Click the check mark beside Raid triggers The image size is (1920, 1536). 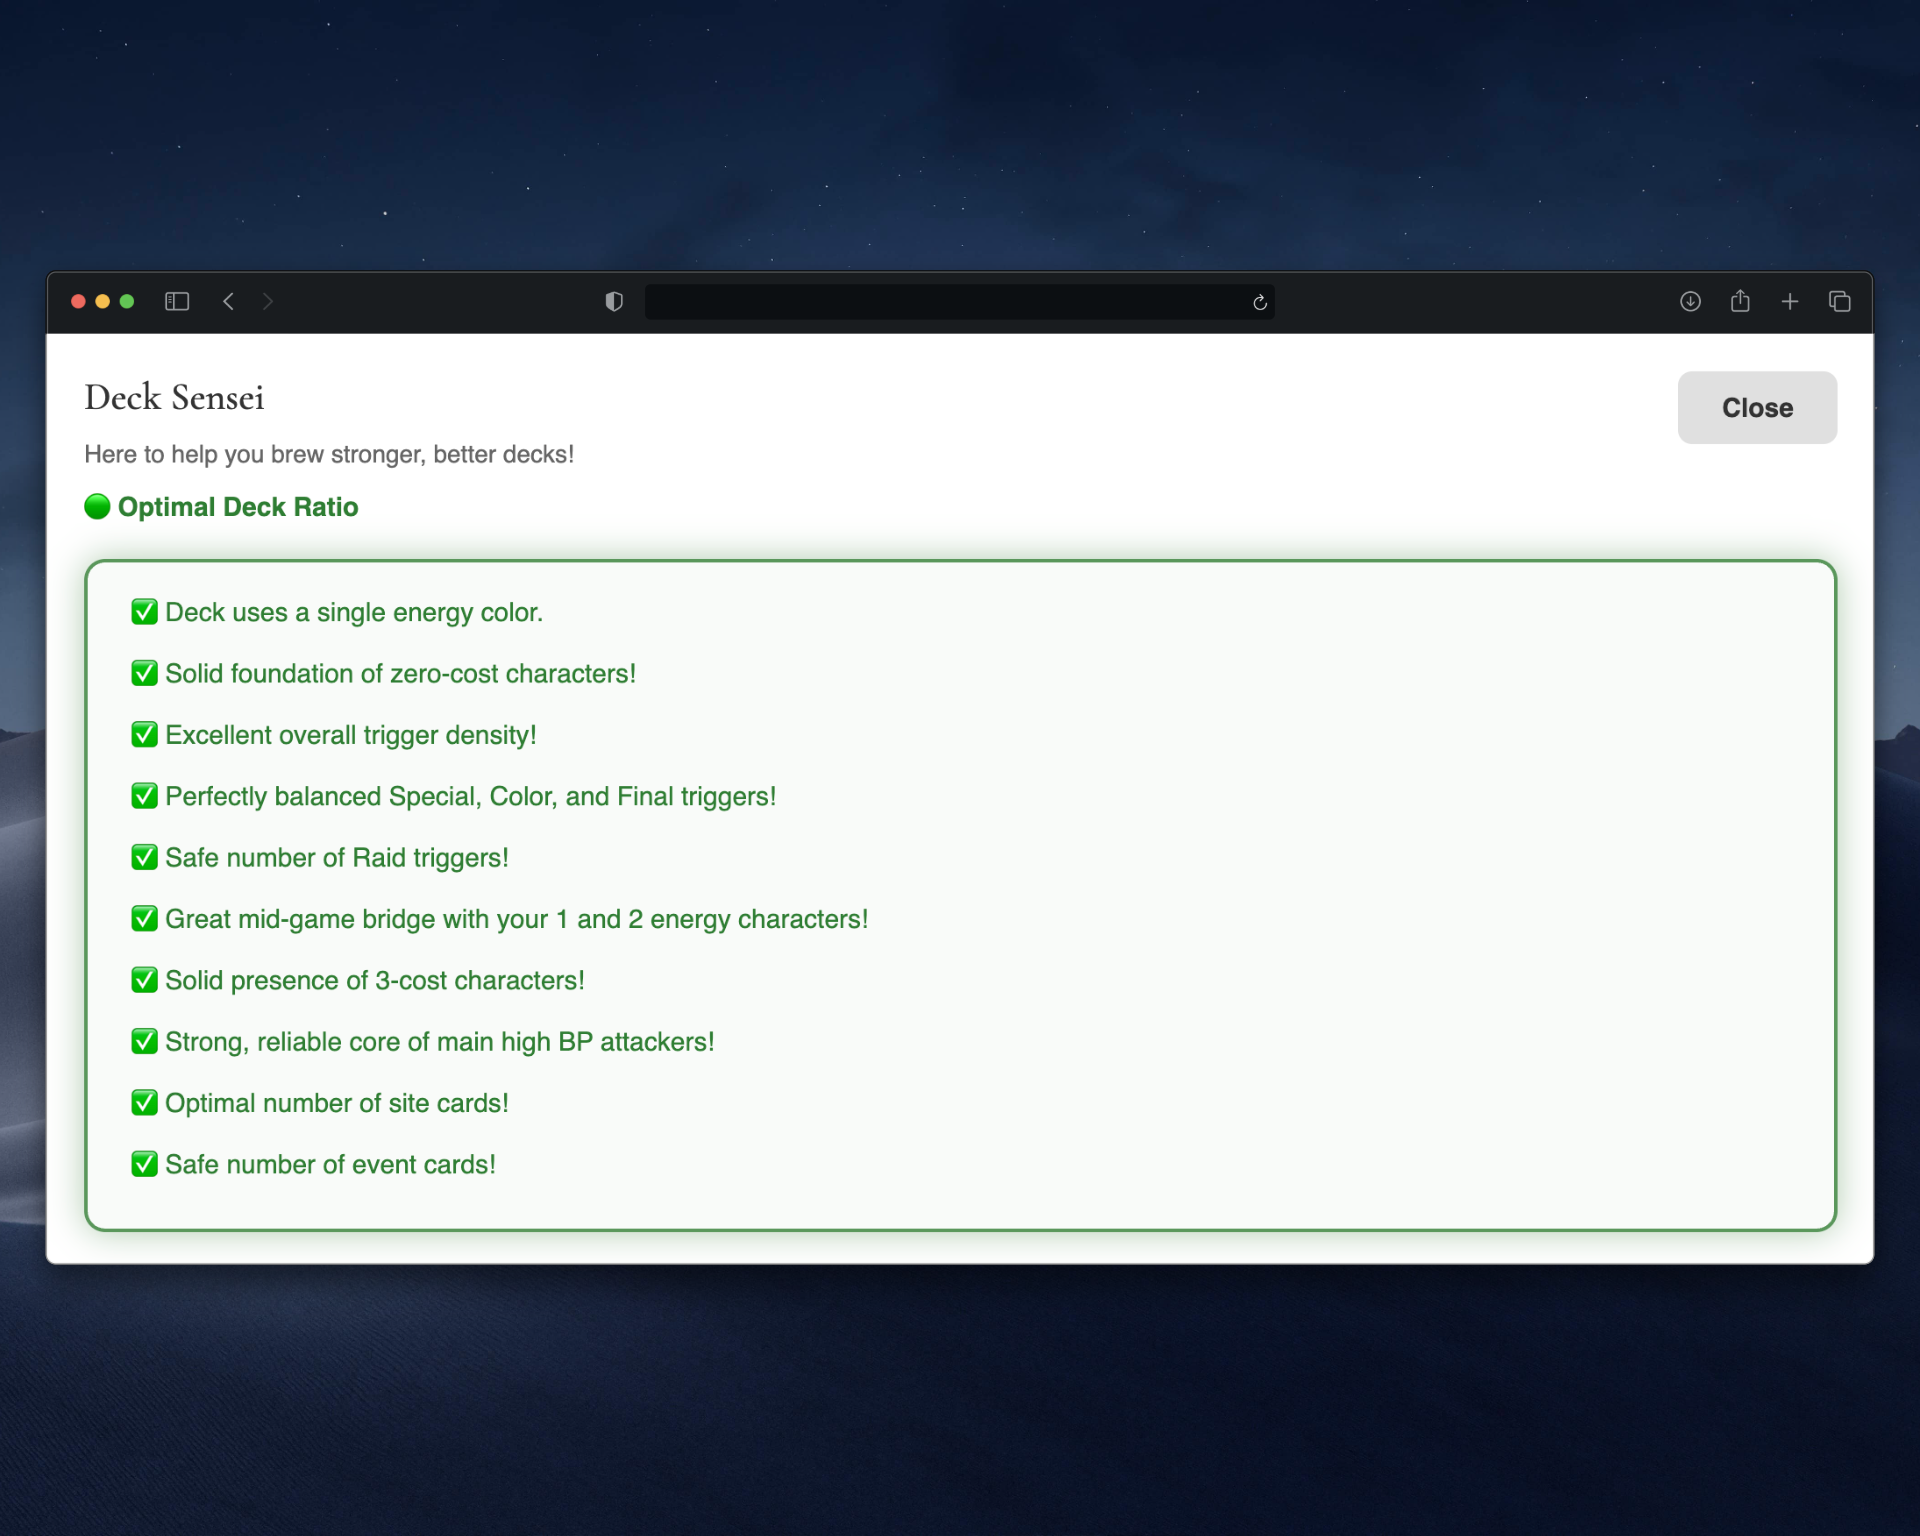(x=144, y=857)
